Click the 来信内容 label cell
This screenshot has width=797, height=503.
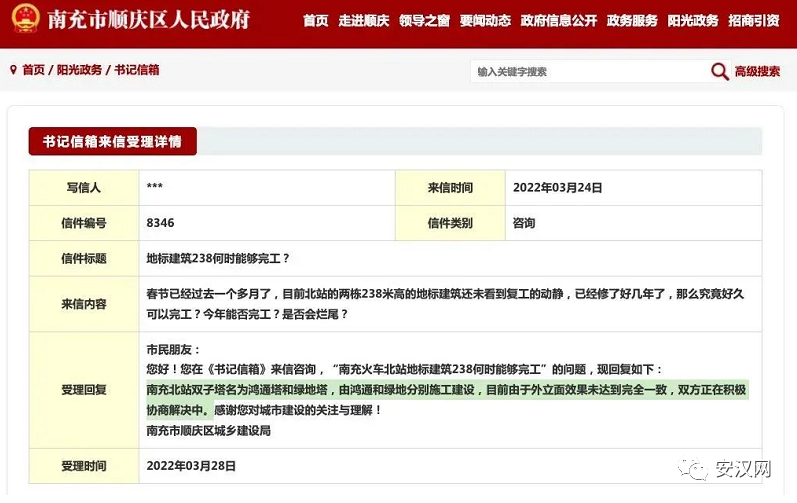(84, 304)
